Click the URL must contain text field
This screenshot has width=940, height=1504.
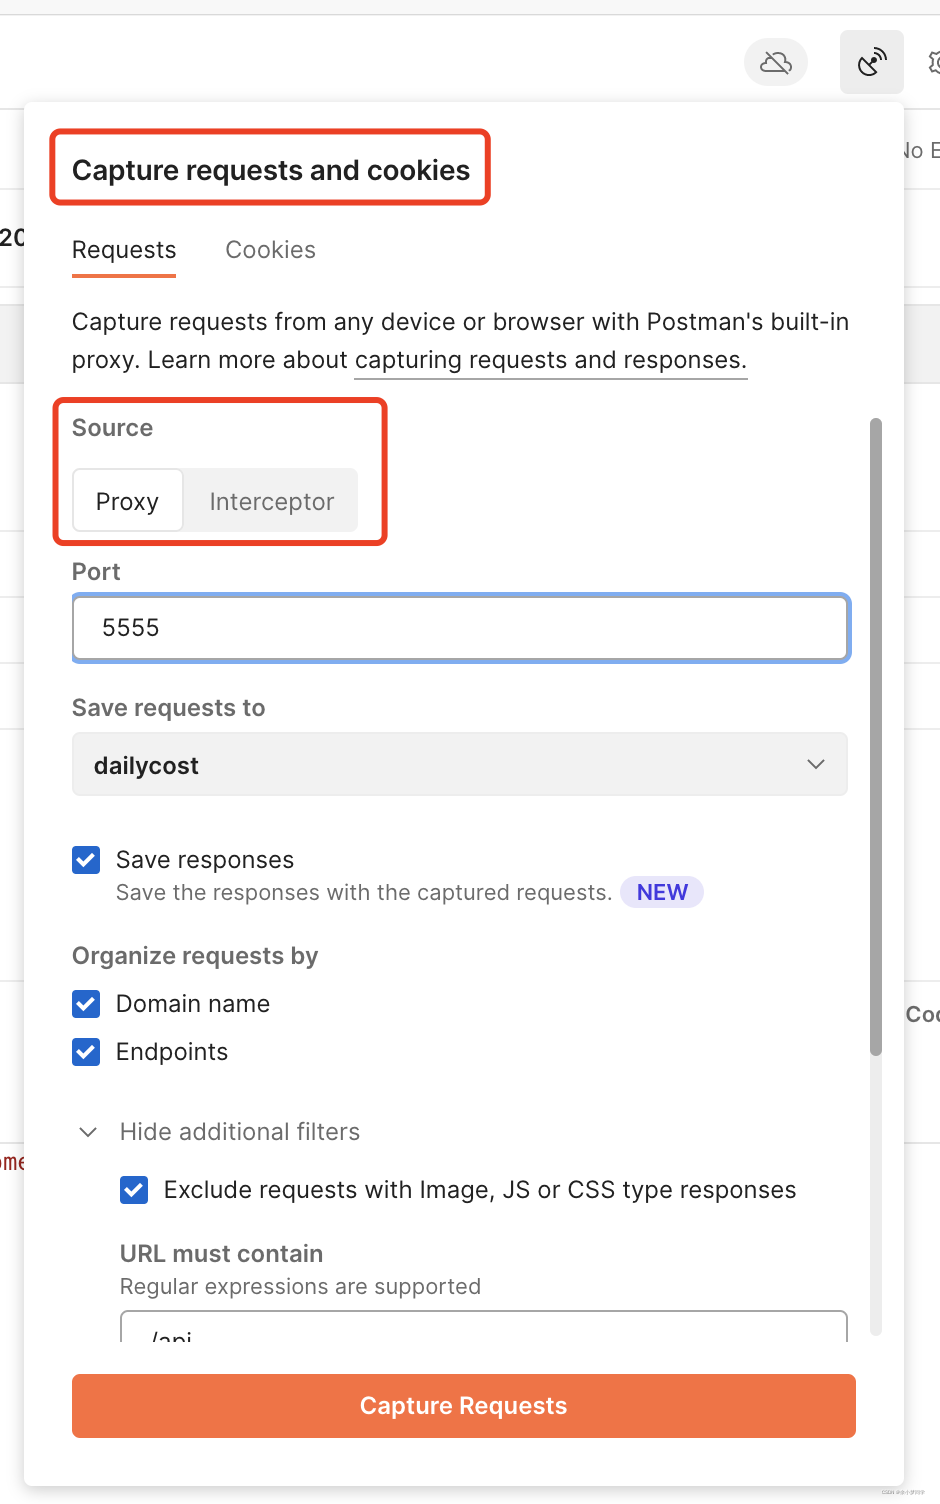pyautogui.click(x=483, y=1328)
